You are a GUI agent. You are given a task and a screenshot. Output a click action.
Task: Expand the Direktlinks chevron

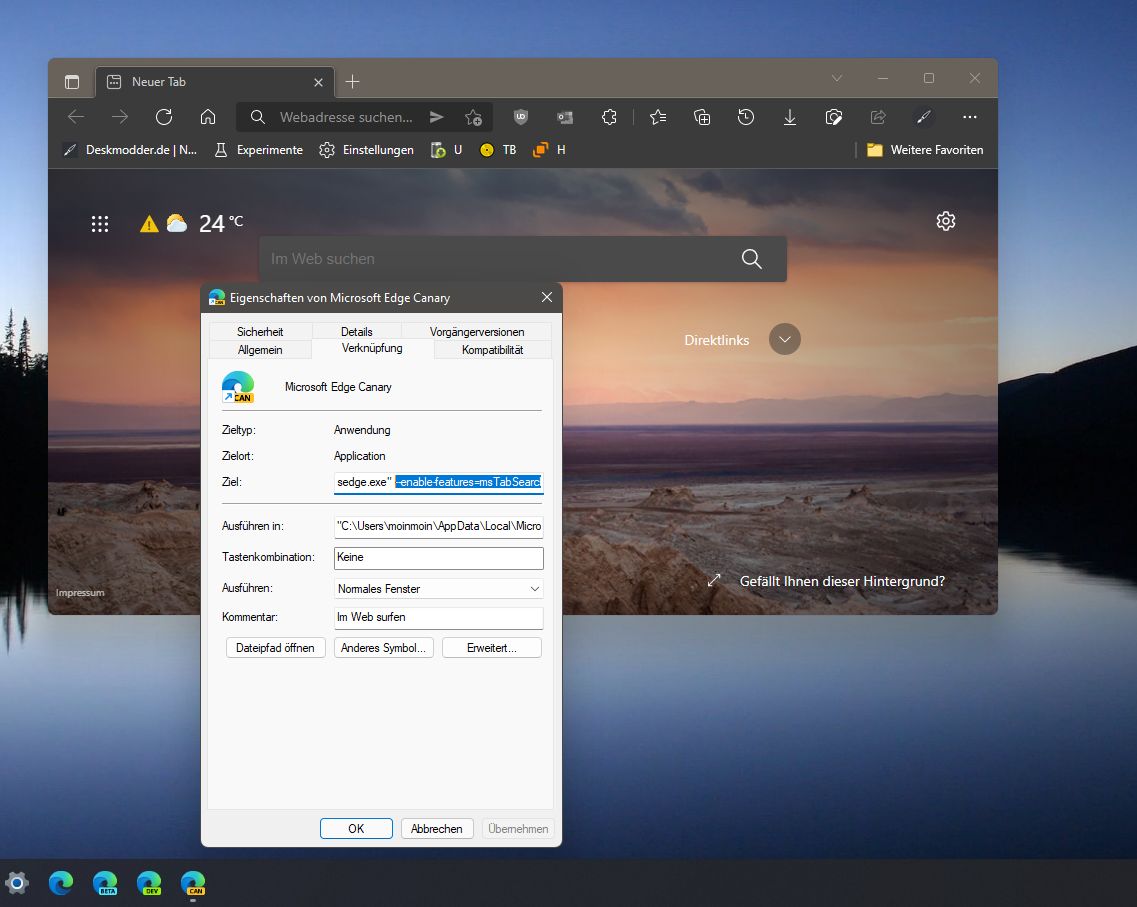tap(785, 339)
